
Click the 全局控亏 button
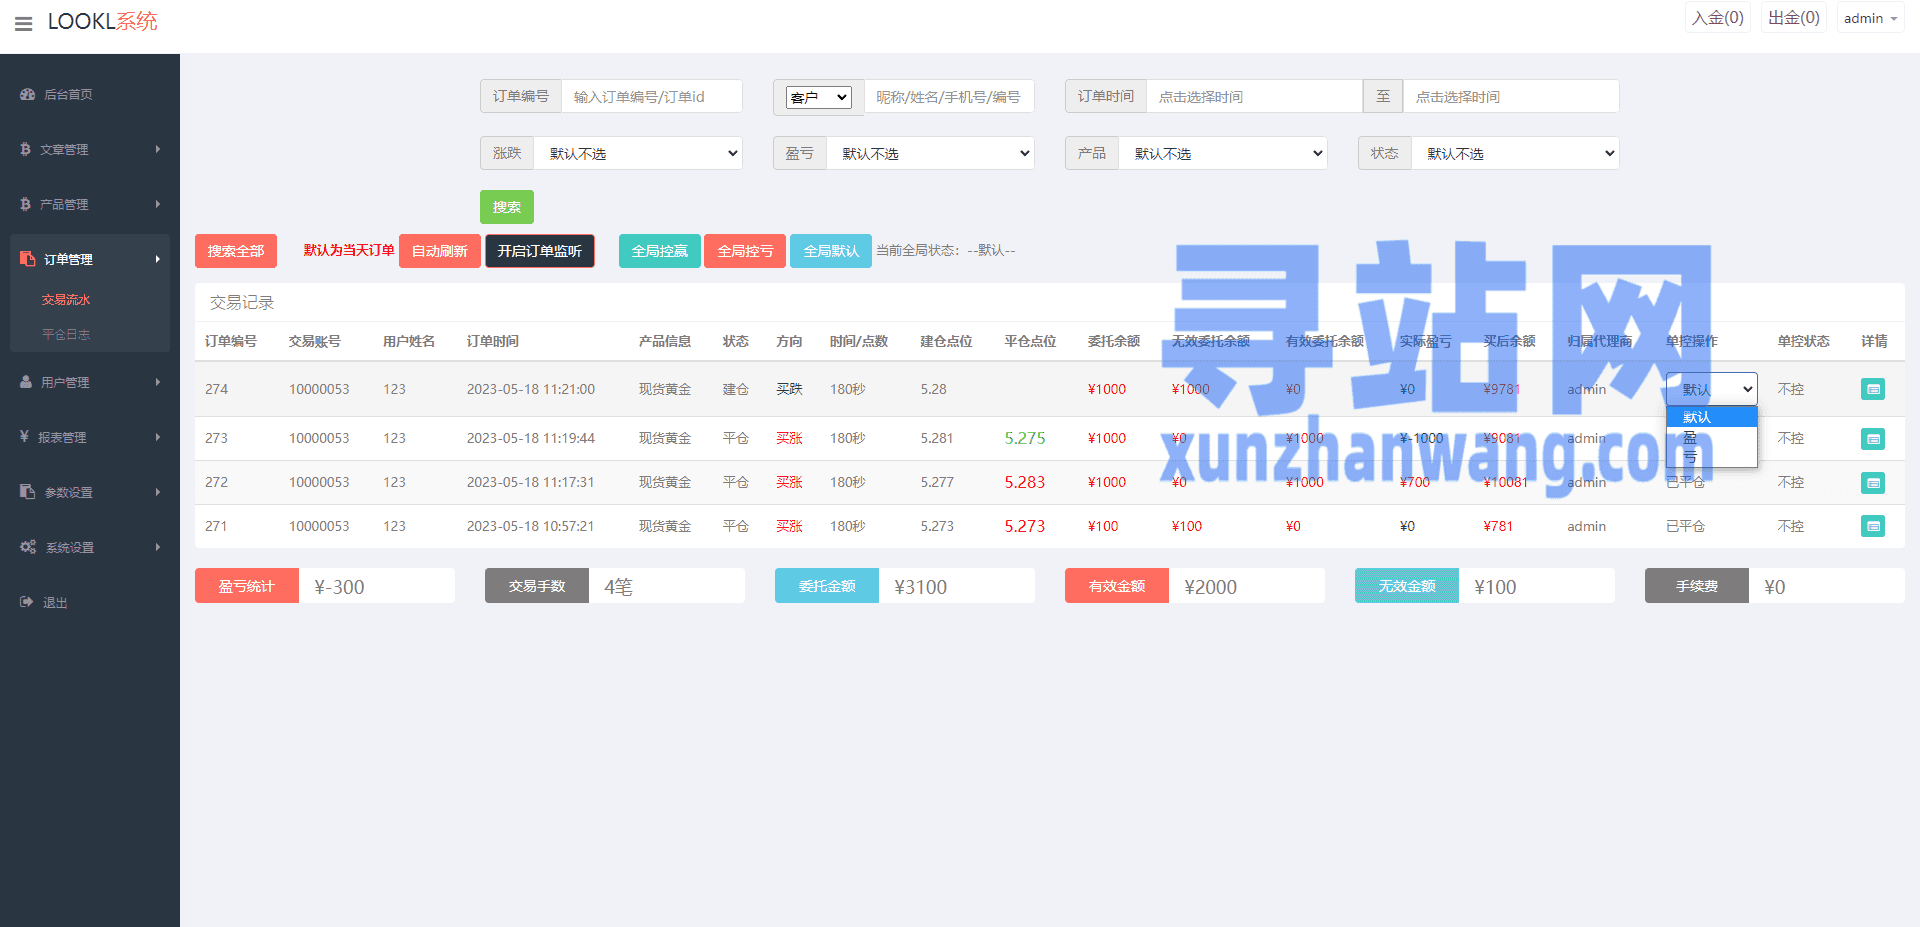click(745, 251)
